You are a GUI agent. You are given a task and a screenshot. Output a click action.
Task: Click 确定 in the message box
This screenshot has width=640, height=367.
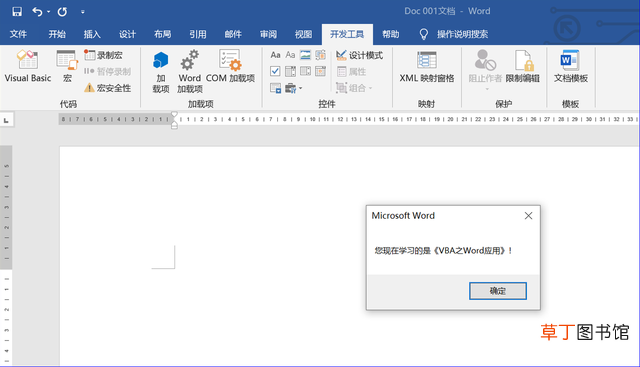click(498, 291)
